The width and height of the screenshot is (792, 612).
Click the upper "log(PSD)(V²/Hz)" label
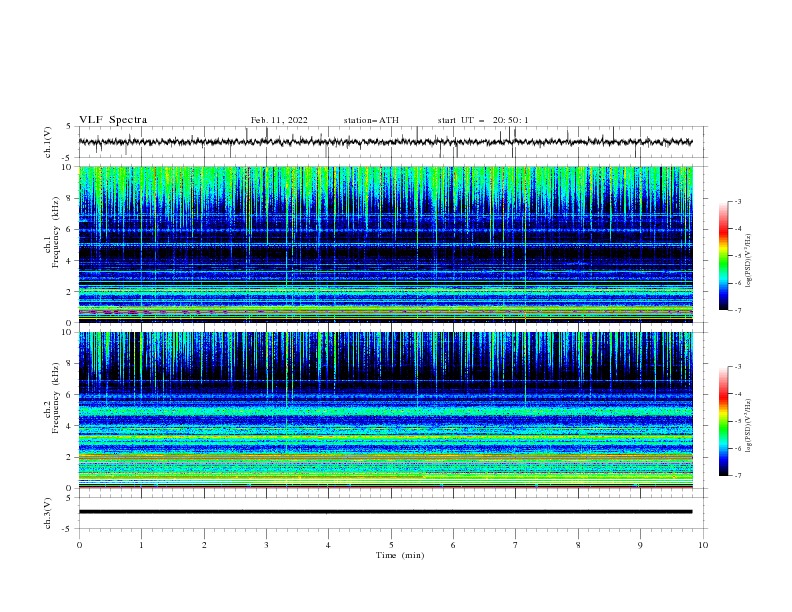[x=748, y=261]
